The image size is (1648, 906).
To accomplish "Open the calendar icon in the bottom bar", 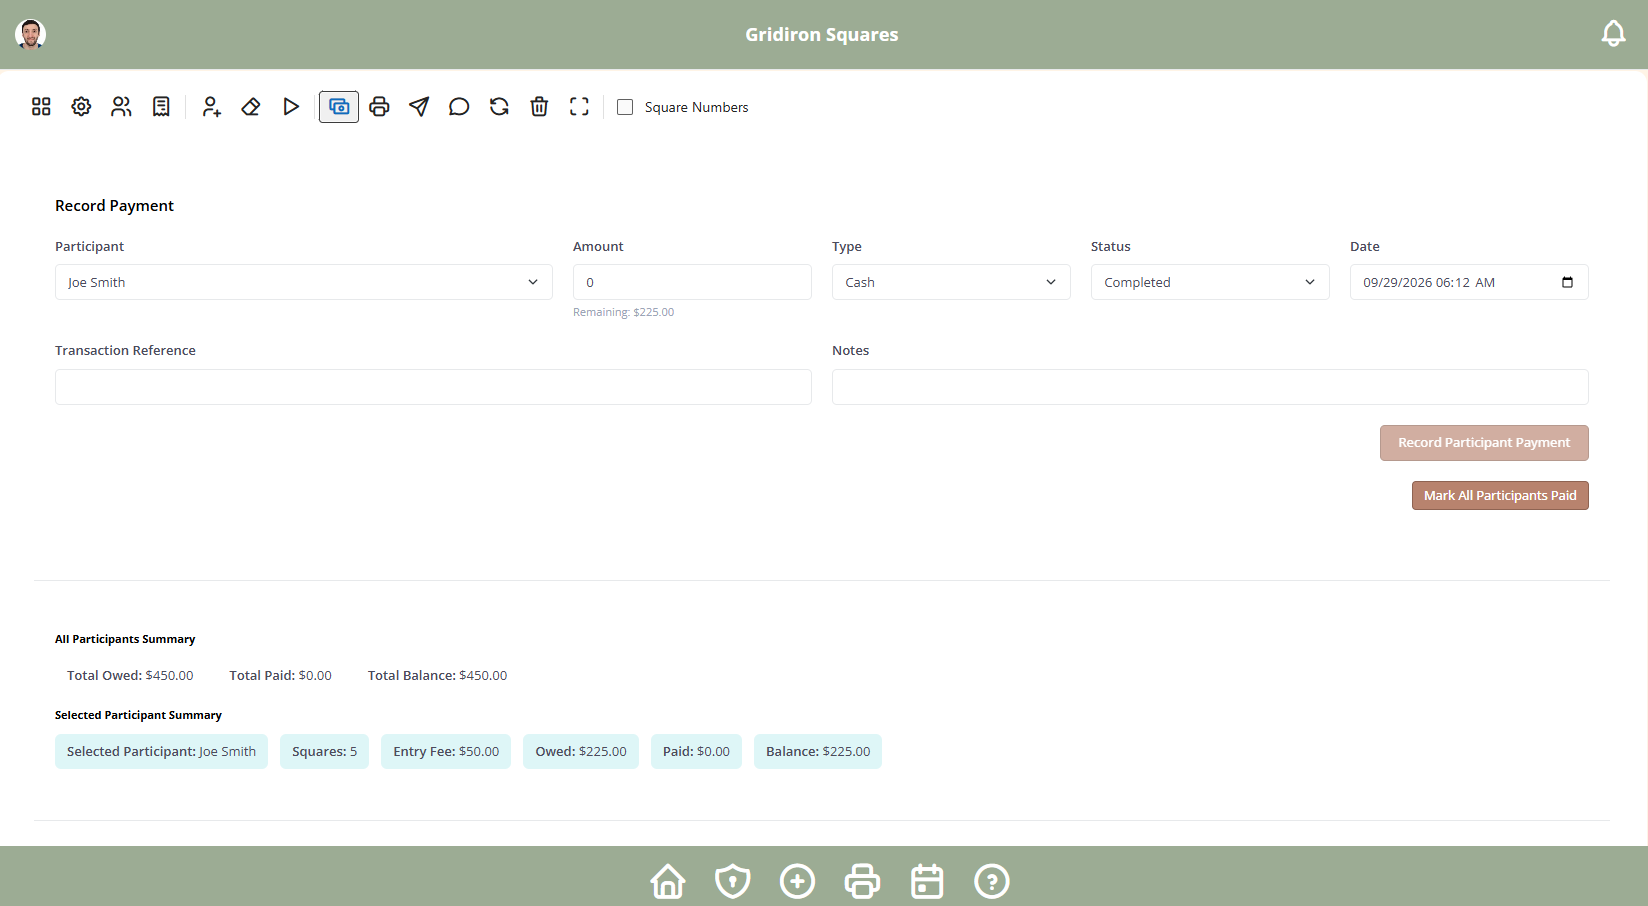I will point(927,881).
